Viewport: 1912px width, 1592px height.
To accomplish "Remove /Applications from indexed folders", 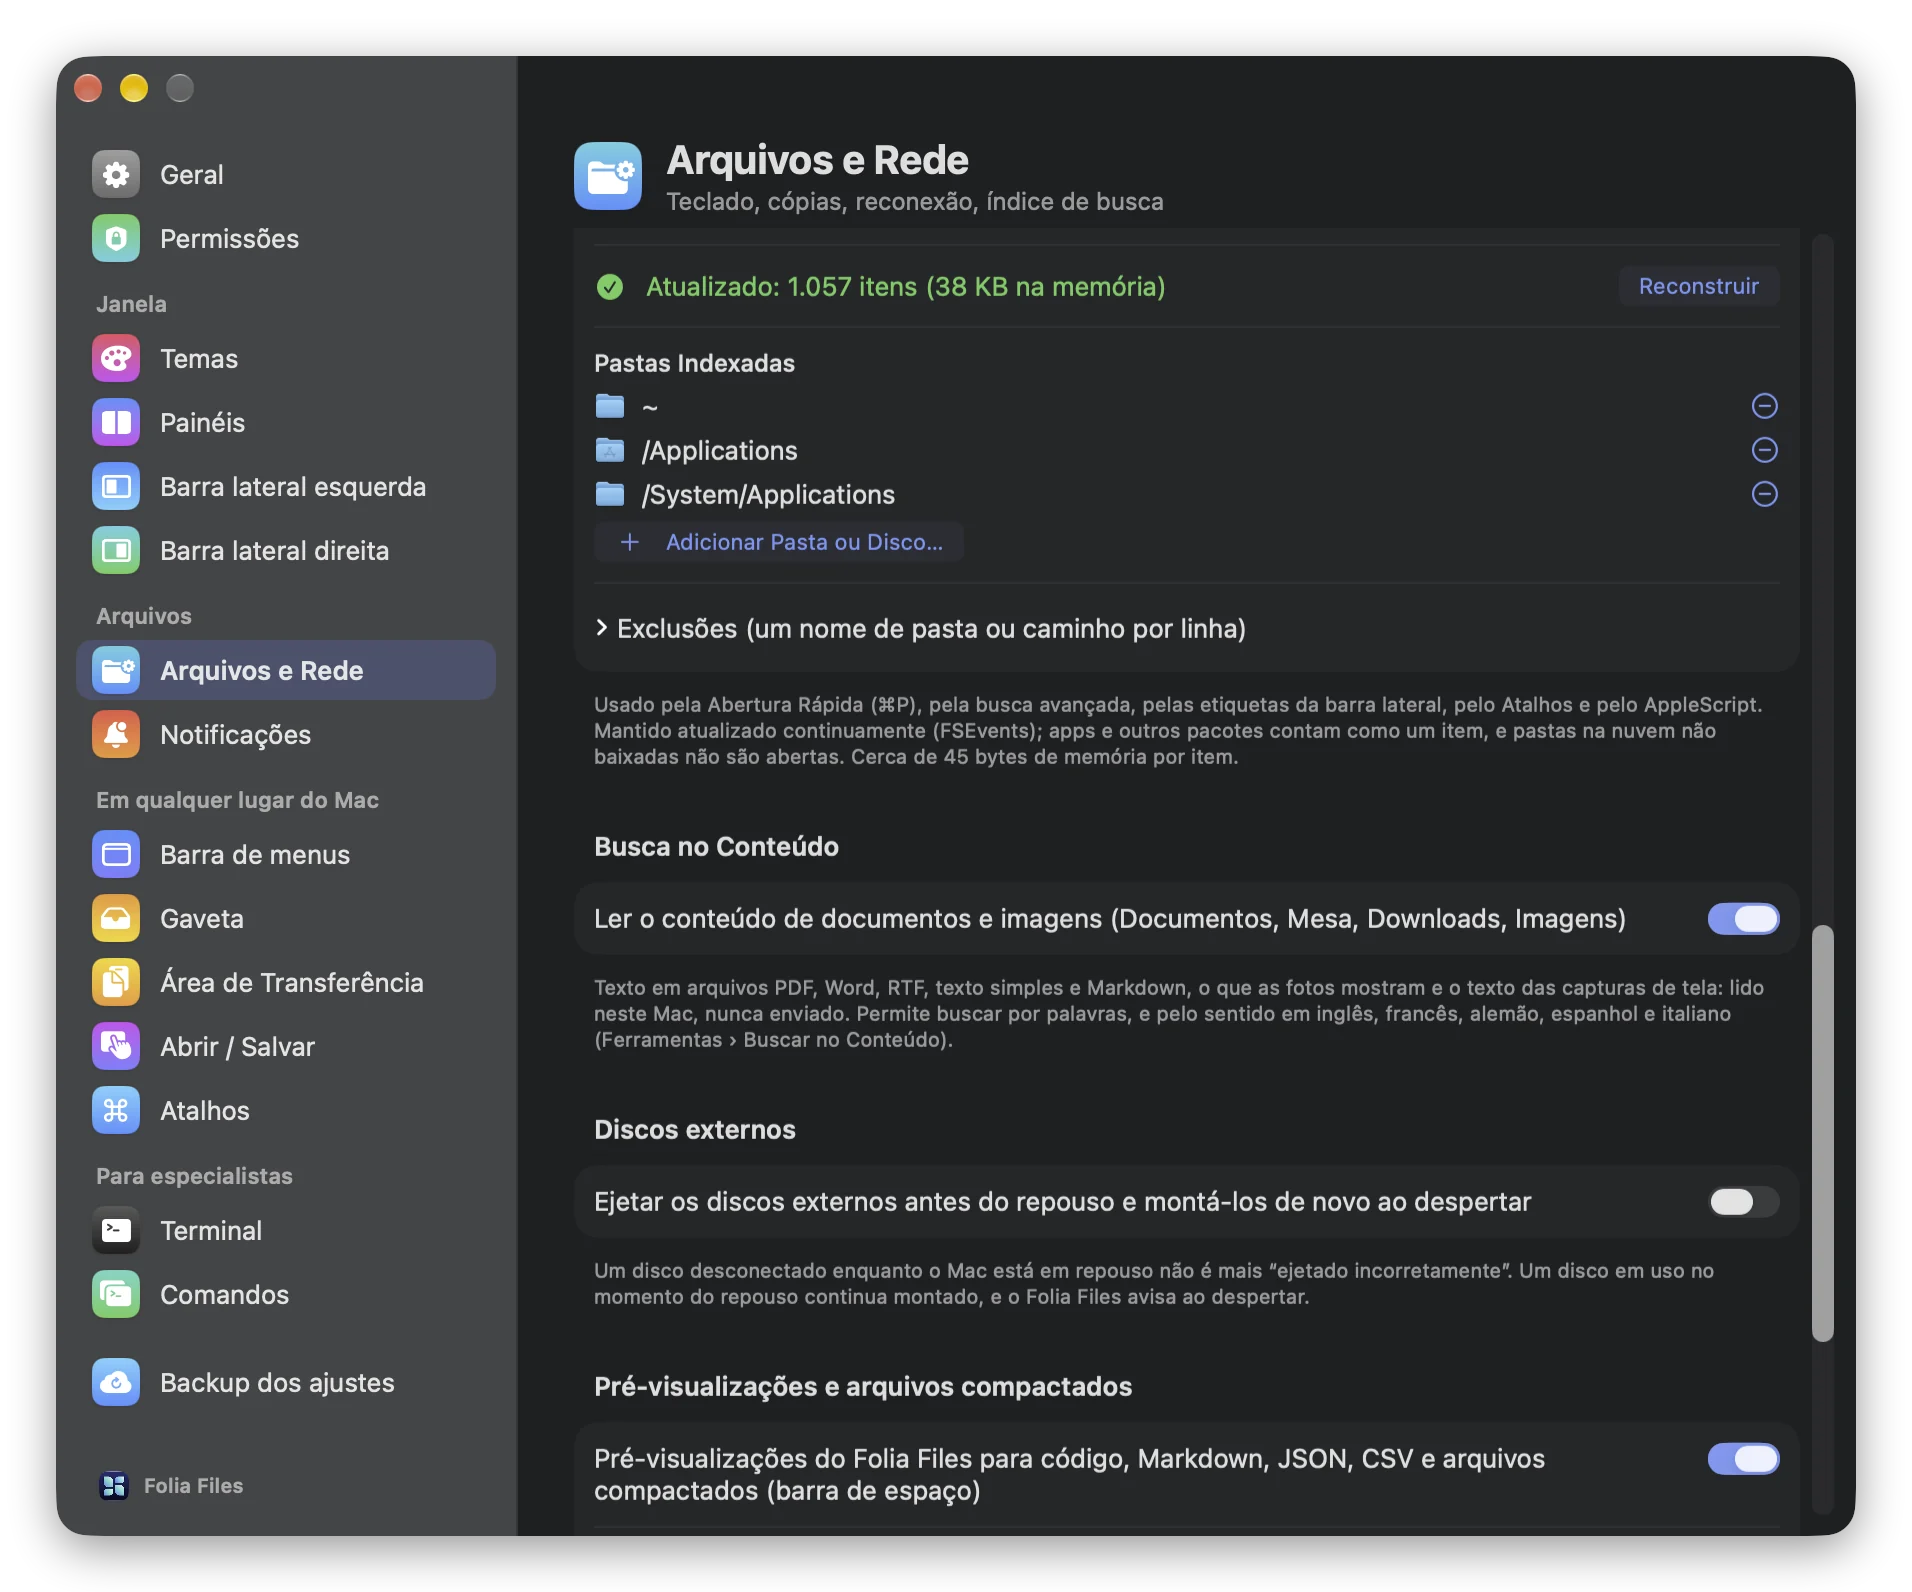I will point(1765,450).
